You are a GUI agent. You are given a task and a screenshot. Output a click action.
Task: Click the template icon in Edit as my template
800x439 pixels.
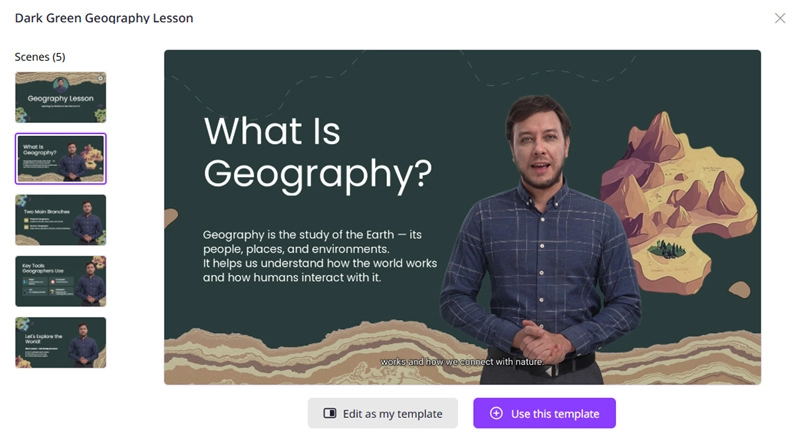pos(330,413)
